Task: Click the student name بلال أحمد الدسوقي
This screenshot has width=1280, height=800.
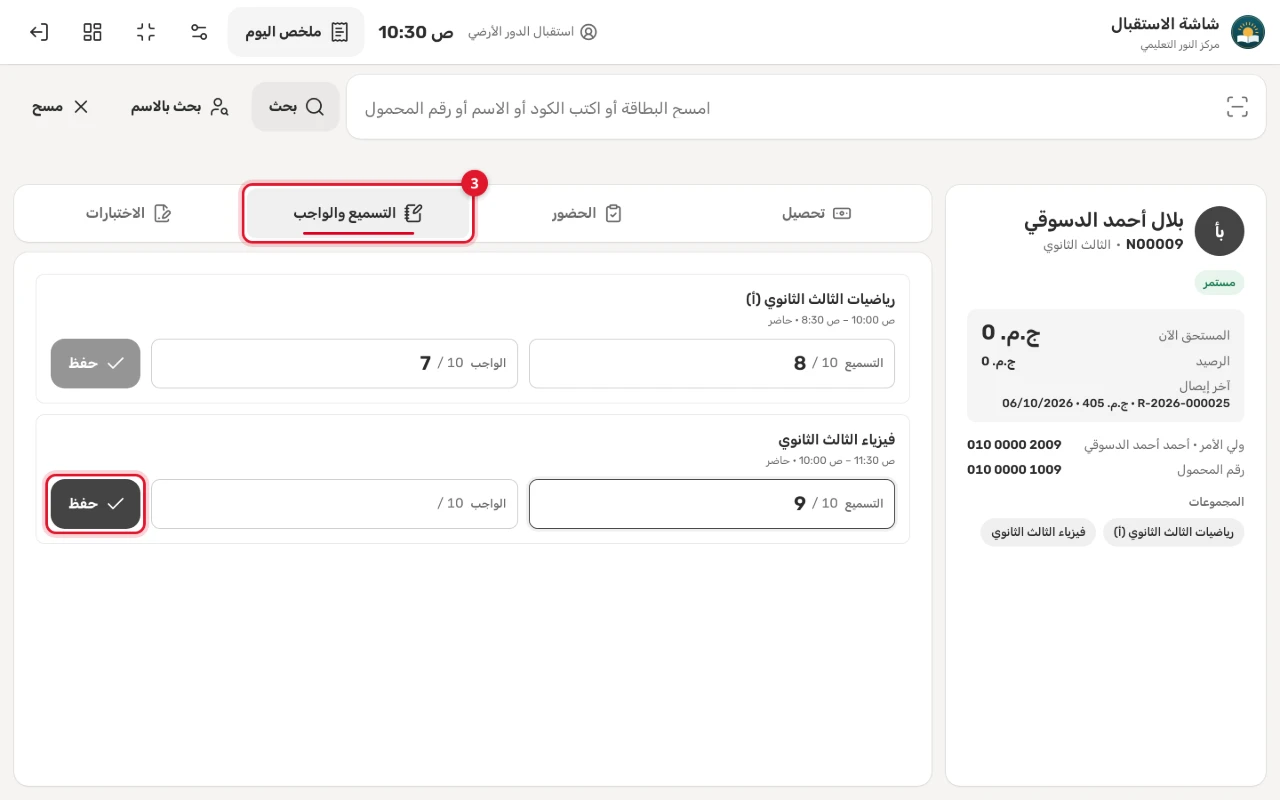Action: click(1103, 221)
